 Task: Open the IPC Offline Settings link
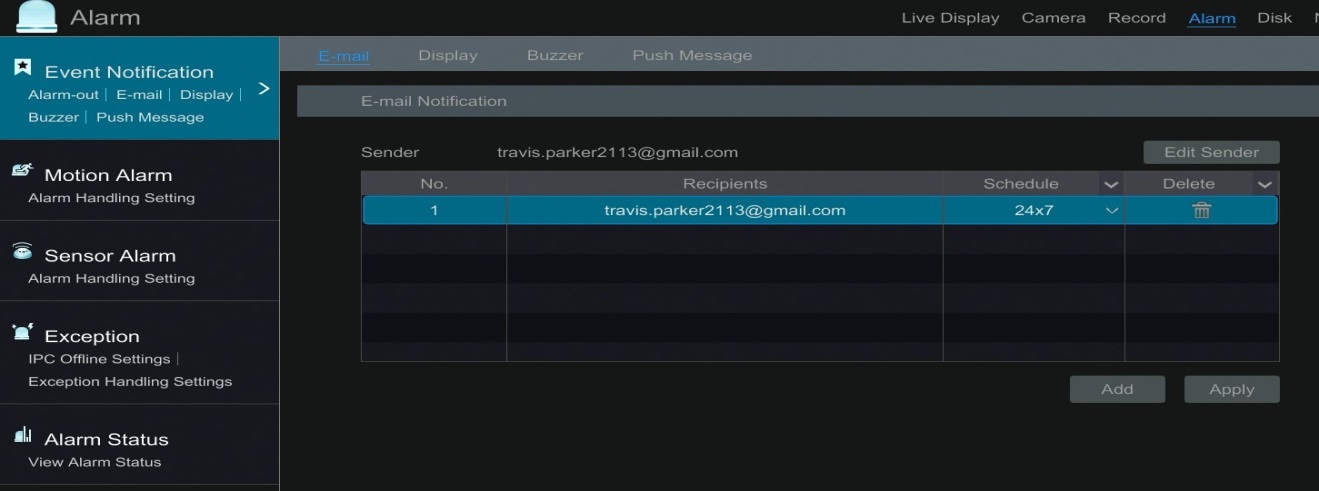(x=99, y=359)
